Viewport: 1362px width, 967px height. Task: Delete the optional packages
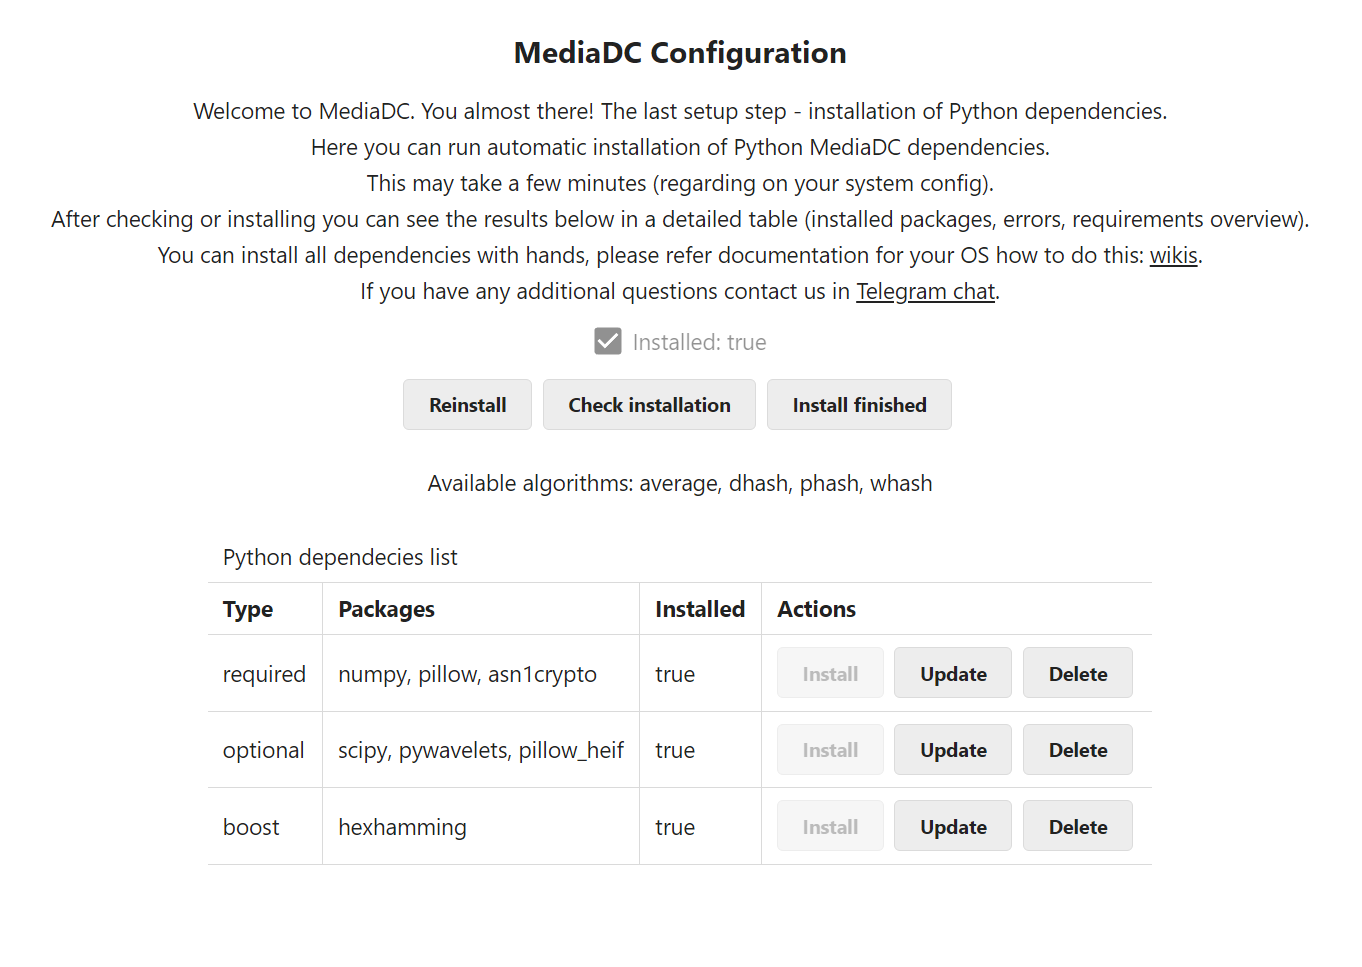click(1077, 750)
